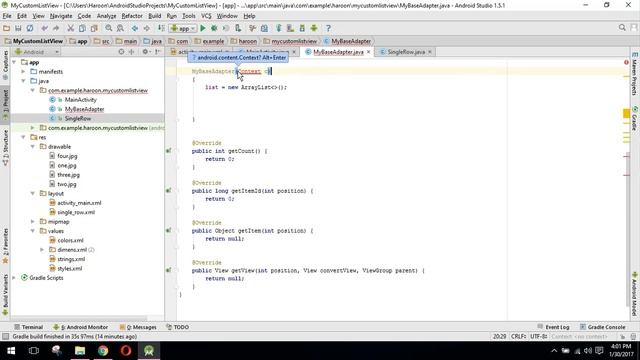
Task: Click the Undo arrow icon
Action: coord(44,28)
